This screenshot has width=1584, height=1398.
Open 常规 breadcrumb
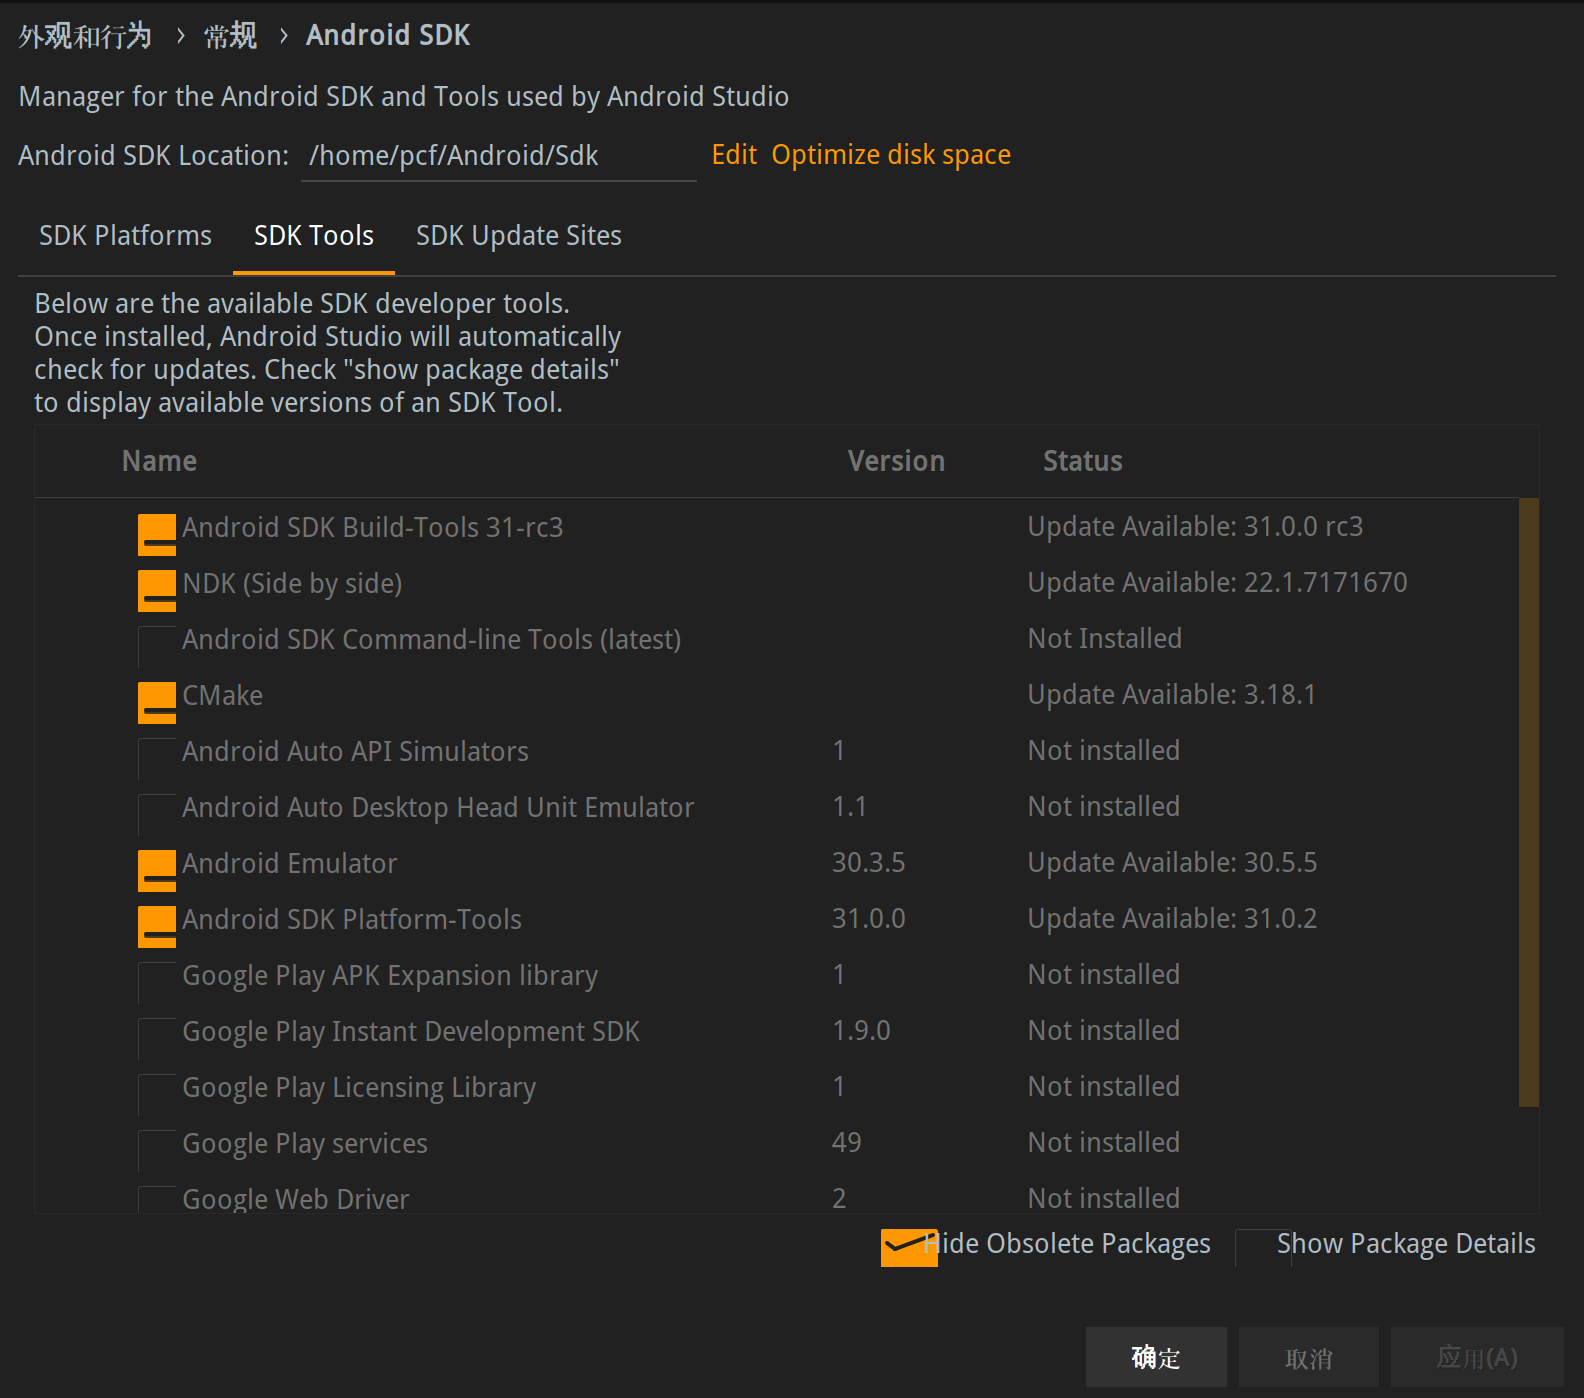click(231, 36)
